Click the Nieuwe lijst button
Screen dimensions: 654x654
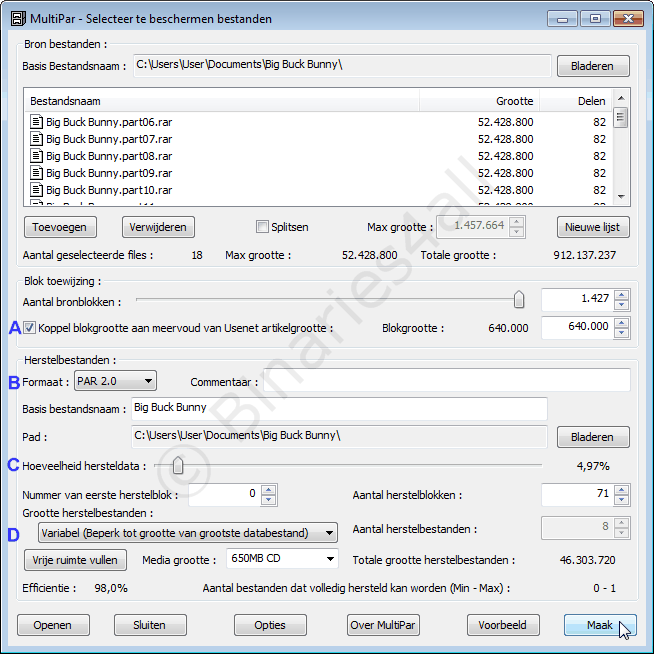click(593, 227)
